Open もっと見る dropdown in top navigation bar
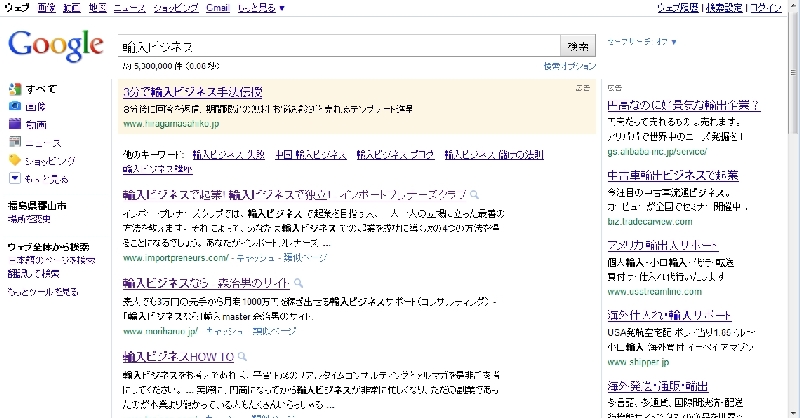 (x=261, y=8)
